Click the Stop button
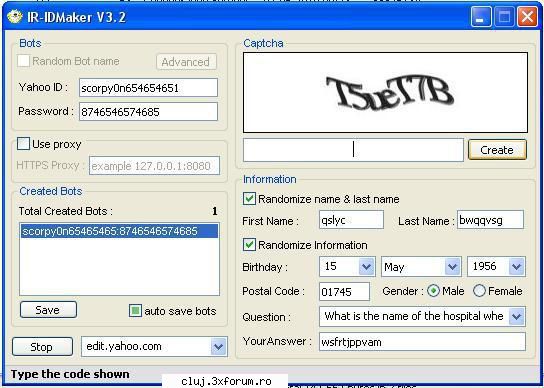The image size is (544, 388). tap(42, 347)
